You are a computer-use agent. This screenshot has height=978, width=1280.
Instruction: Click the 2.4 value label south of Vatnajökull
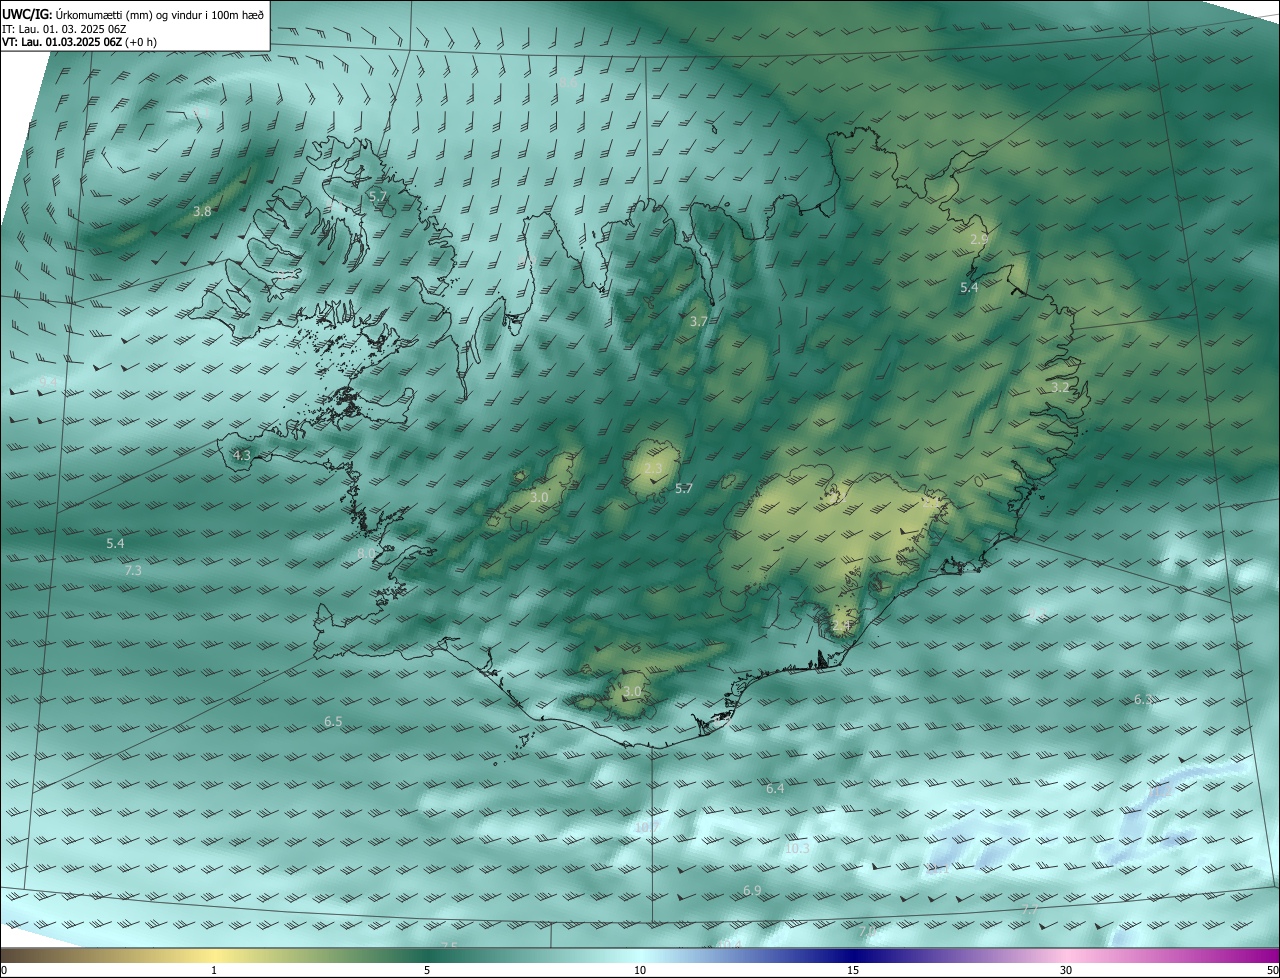841,625
